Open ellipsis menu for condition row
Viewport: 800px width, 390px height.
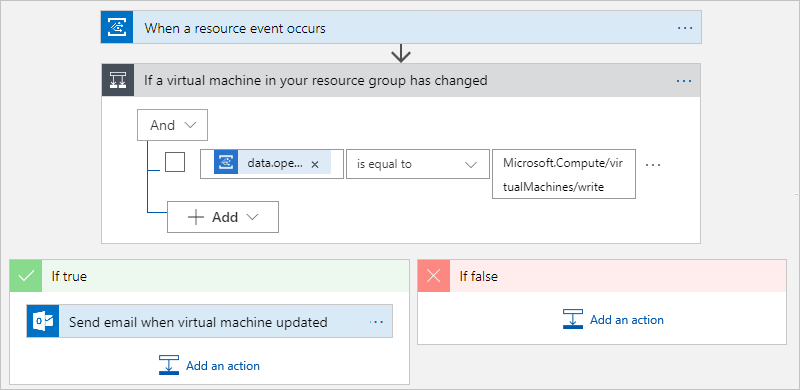click(653, 164)
